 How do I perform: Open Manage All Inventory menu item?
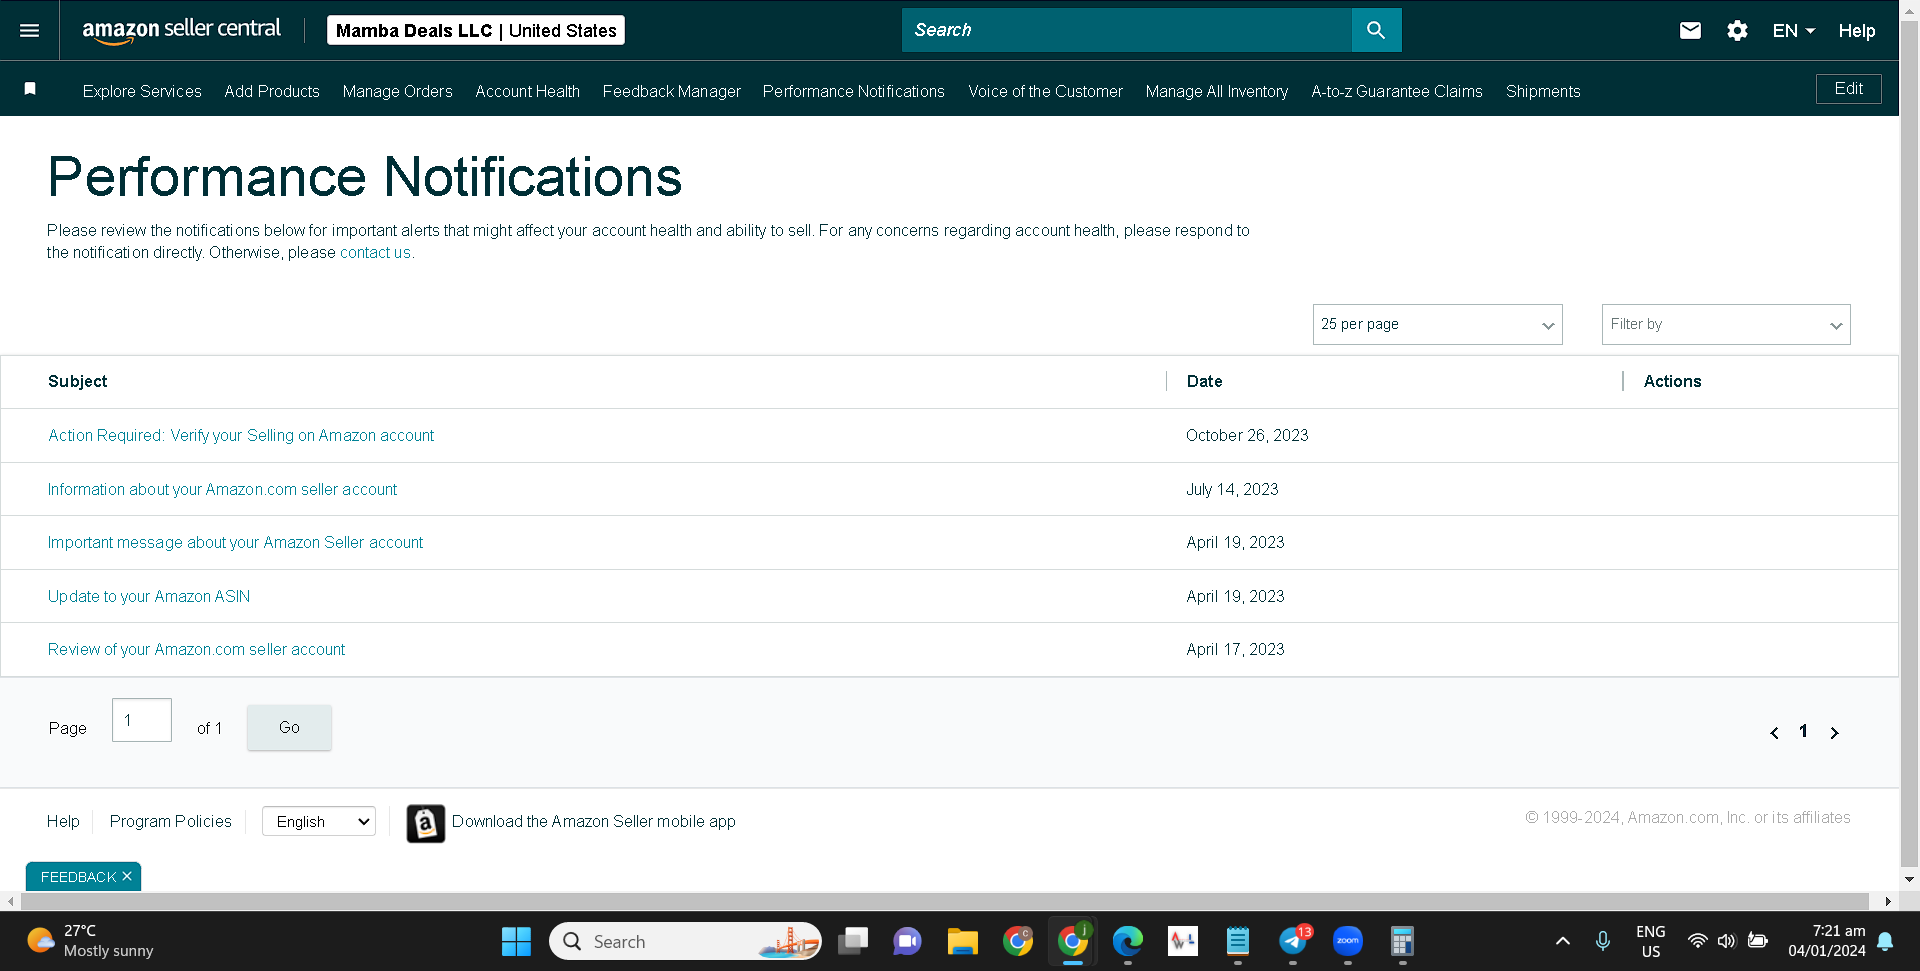pos(1217,91)
